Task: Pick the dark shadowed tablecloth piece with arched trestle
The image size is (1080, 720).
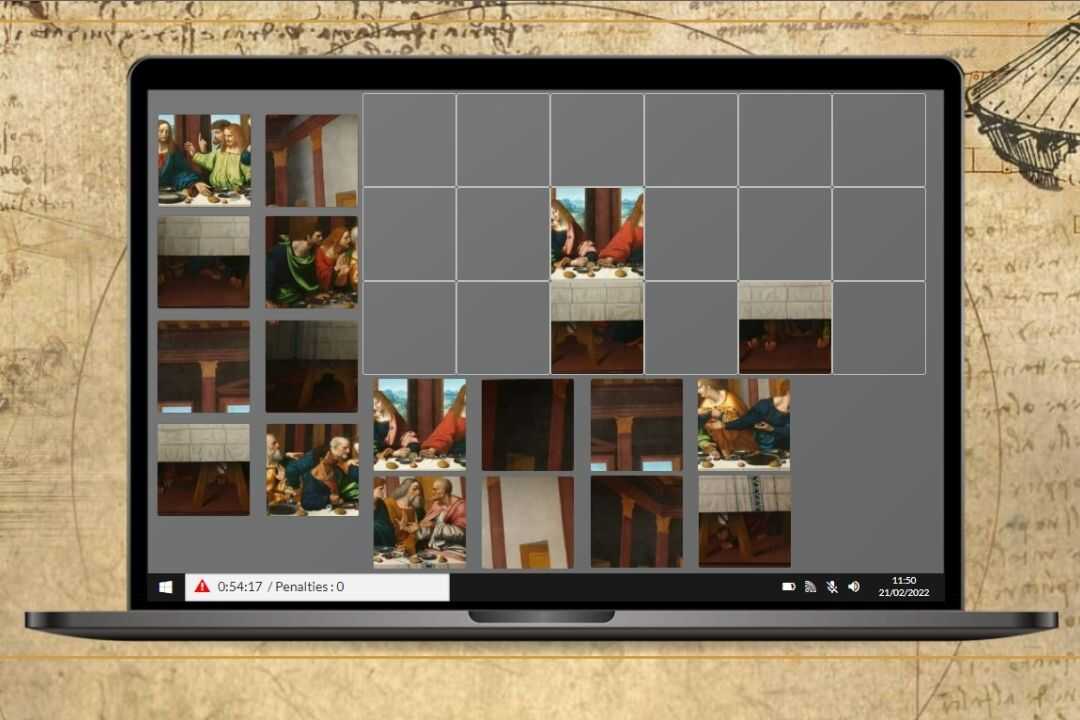Action: [x=312, y=366]
